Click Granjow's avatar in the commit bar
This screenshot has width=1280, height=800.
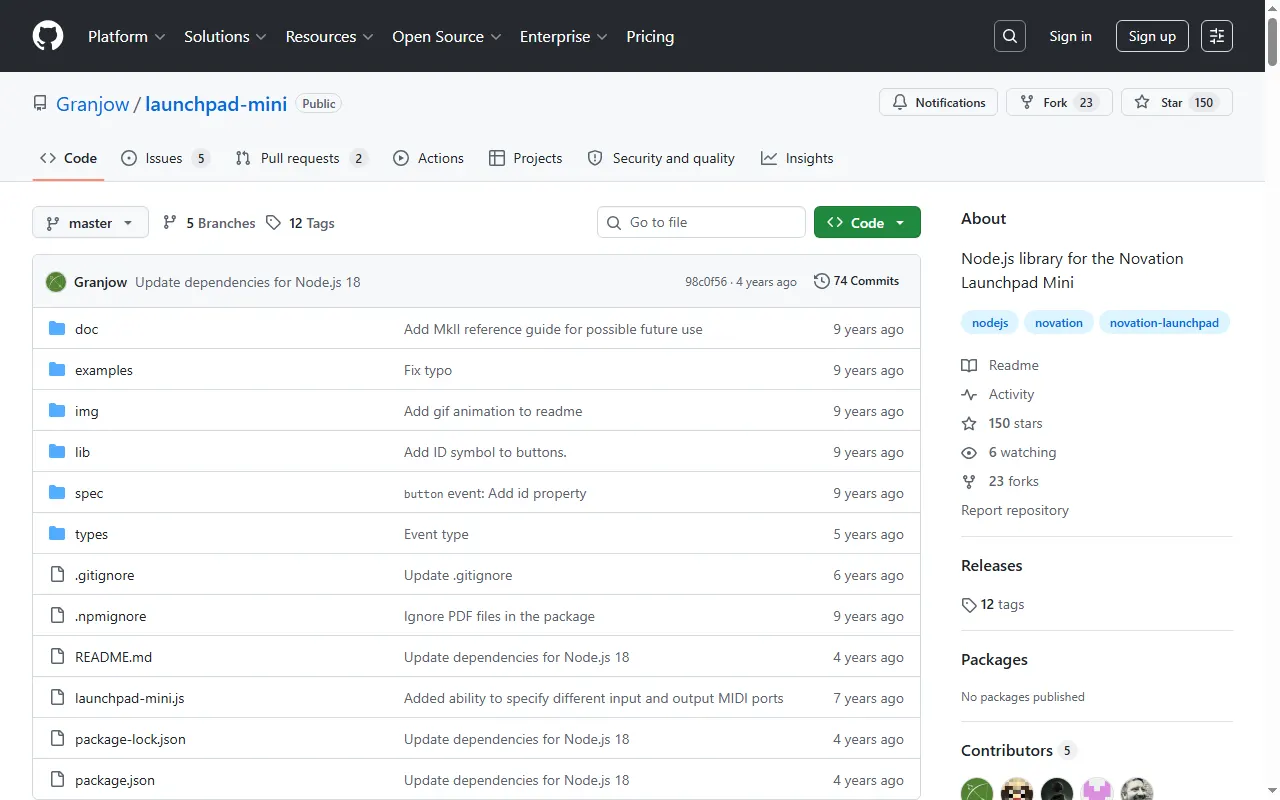pyautogui.click(x=56, y=282)
